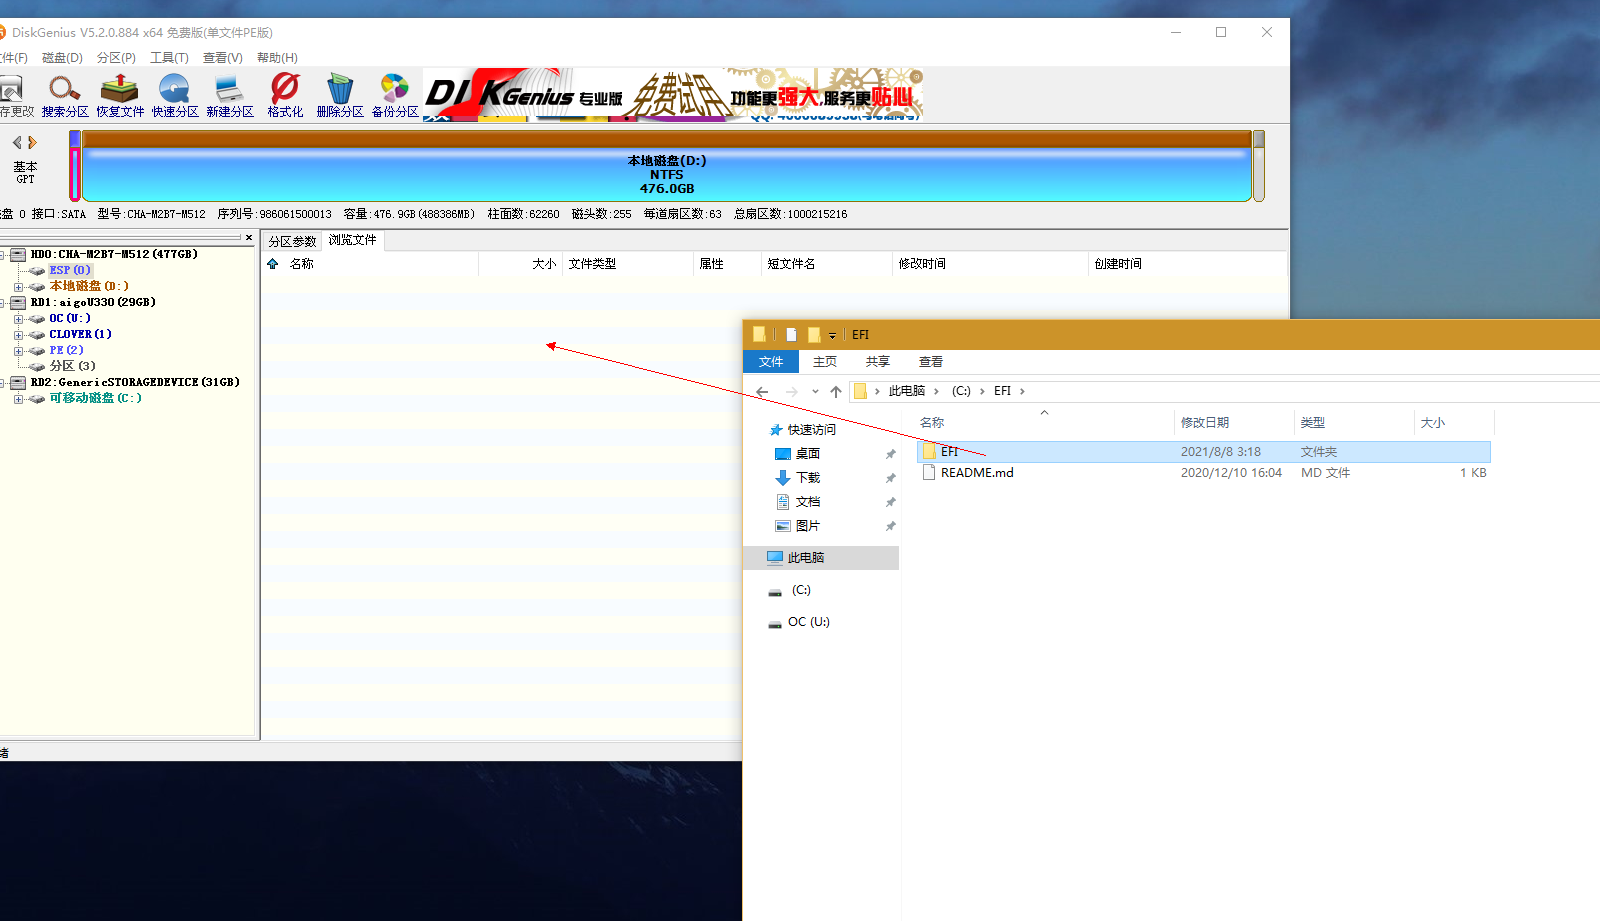The height and width of the screenshot is (921, 1600).
Task: Click the 恢复文件 (Recover Files) toolbar icon
Action: [x=120, y=91]
